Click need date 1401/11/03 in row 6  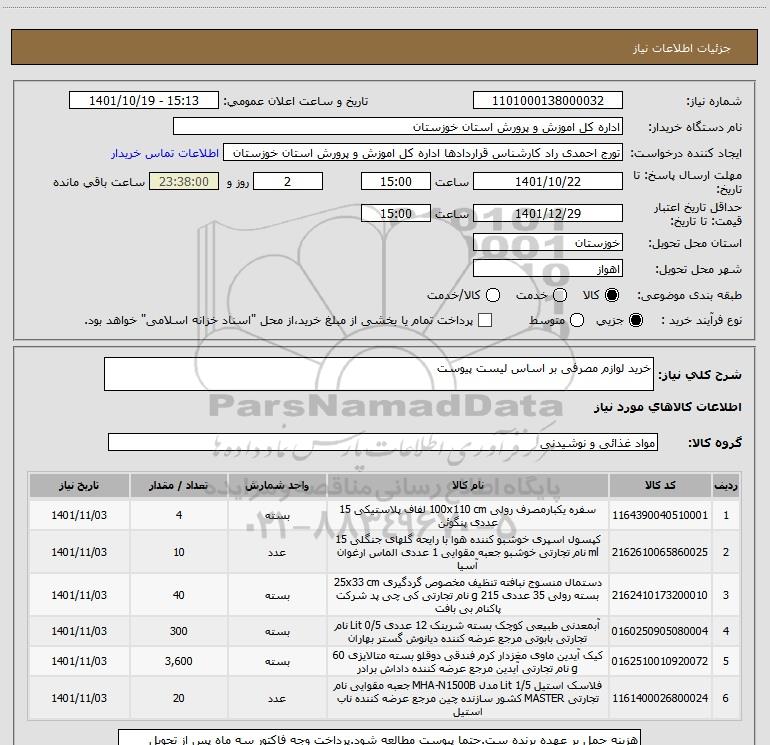79,698
